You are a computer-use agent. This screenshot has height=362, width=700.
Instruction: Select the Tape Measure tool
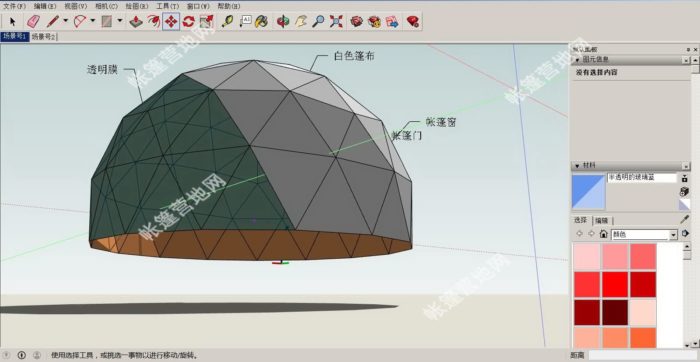(x=227, y=21)
